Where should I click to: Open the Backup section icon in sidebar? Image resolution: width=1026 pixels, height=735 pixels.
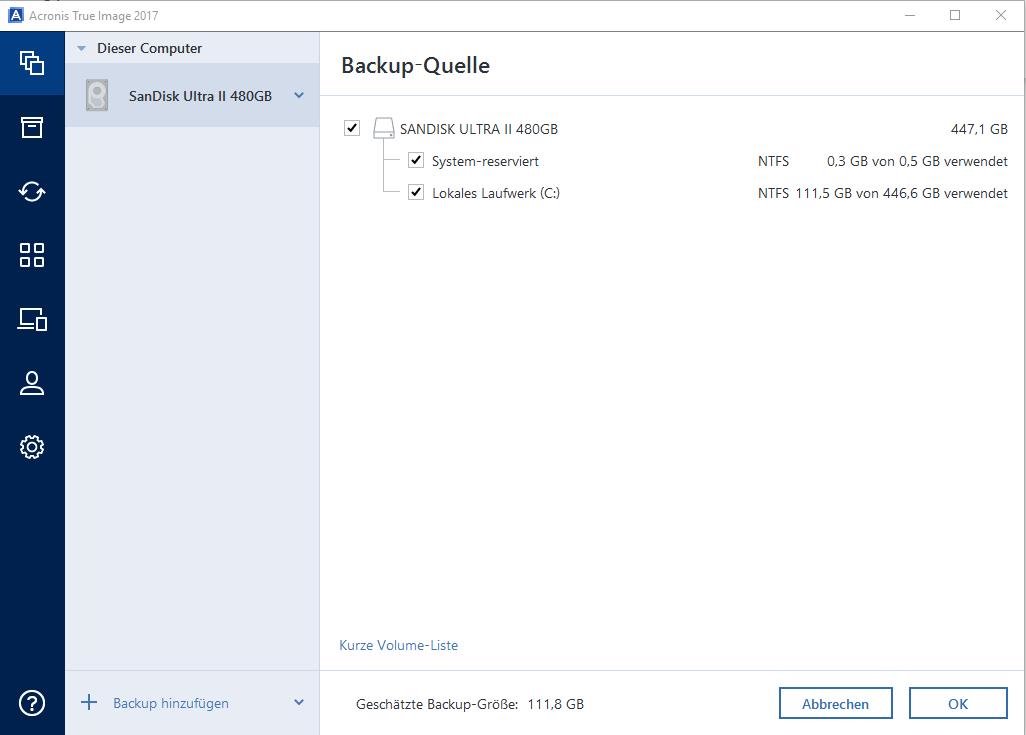click(x=32, y=63)
